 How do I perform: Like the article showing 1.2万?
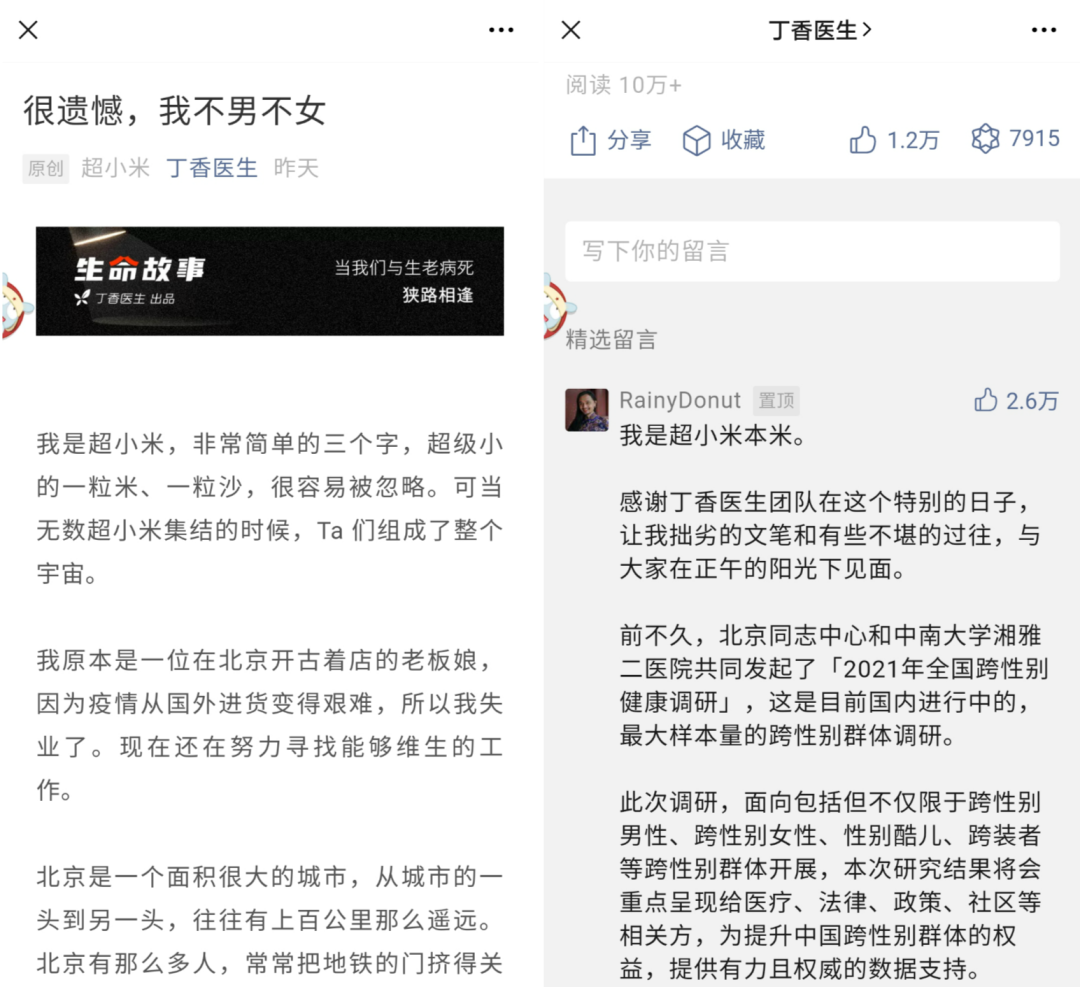(x=862, y=140)
